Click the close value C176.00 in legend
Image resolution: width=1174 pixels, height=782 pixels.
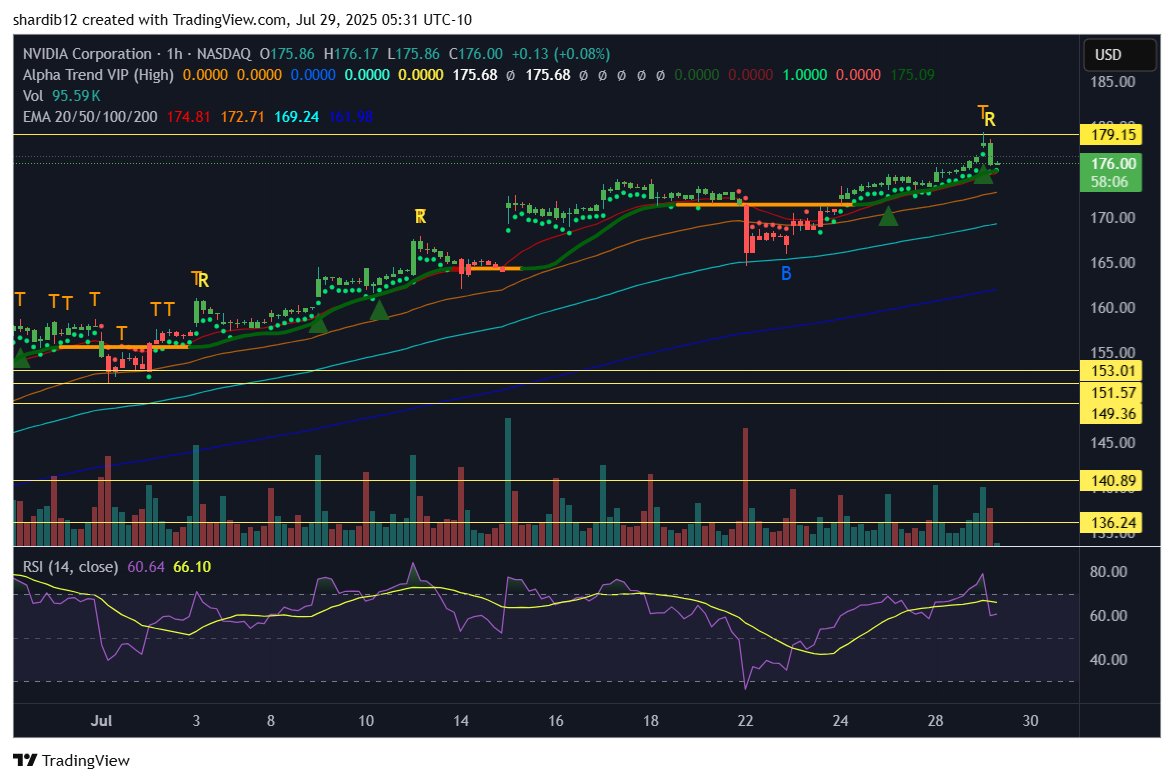pyautogui.click(x=476, y=54)
